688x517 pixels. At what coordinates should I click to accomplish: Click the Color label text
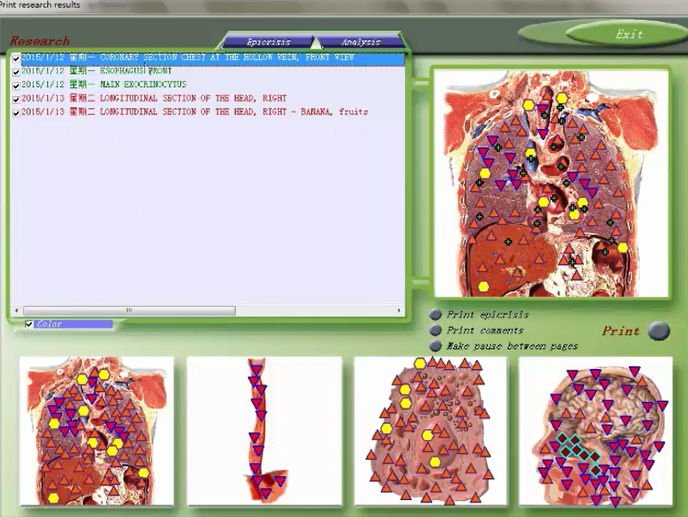point(49,324)
